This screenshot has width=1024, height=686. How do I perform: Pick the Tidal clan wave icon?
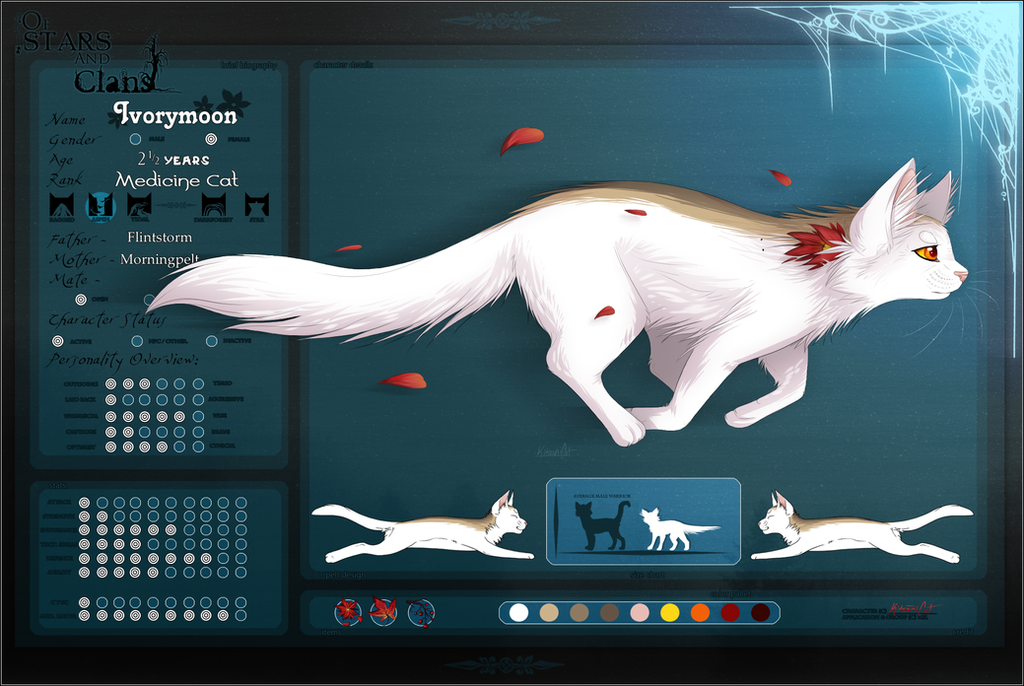(x=139, y=205)
